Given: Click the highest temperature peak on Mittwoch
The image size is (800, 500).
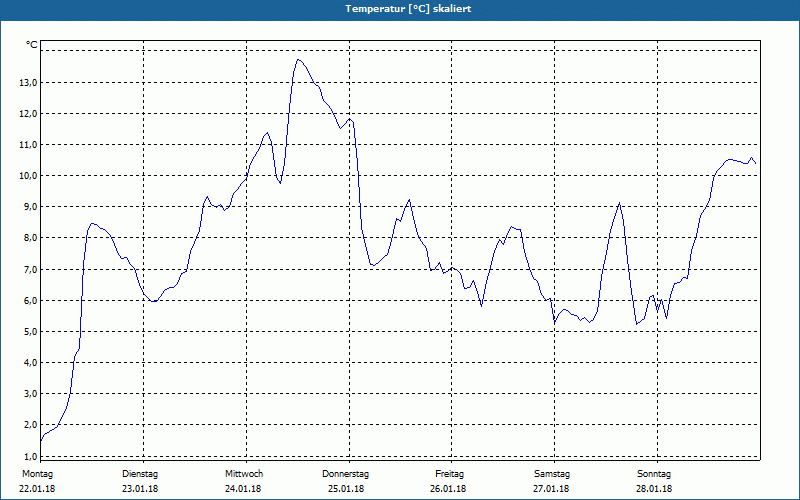Looking at the screenshot, I should [x=298, y=60].
